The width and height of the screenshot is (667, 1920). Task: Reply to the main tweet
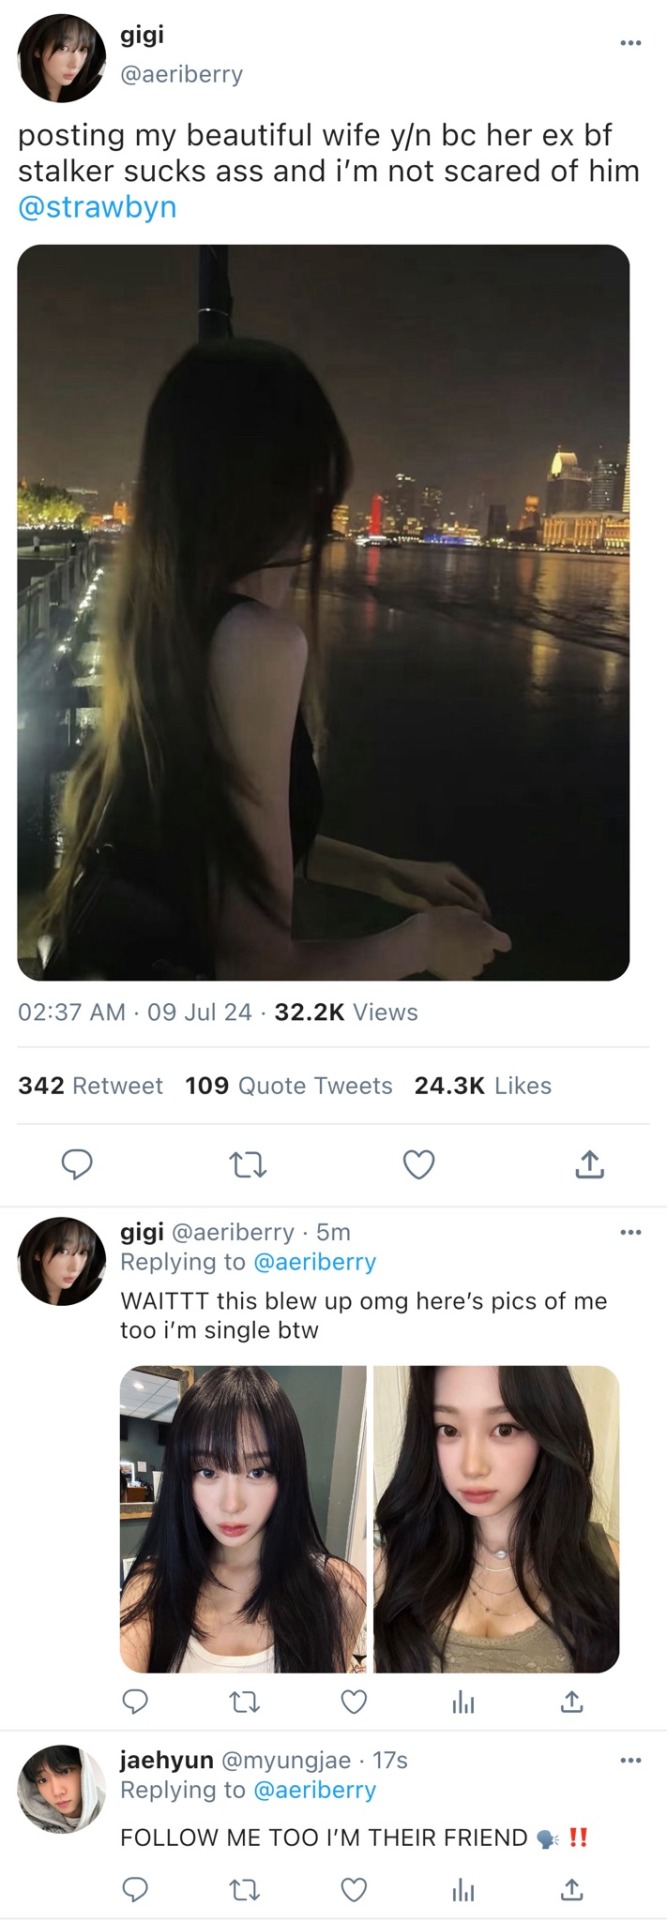pos(77,1164)
